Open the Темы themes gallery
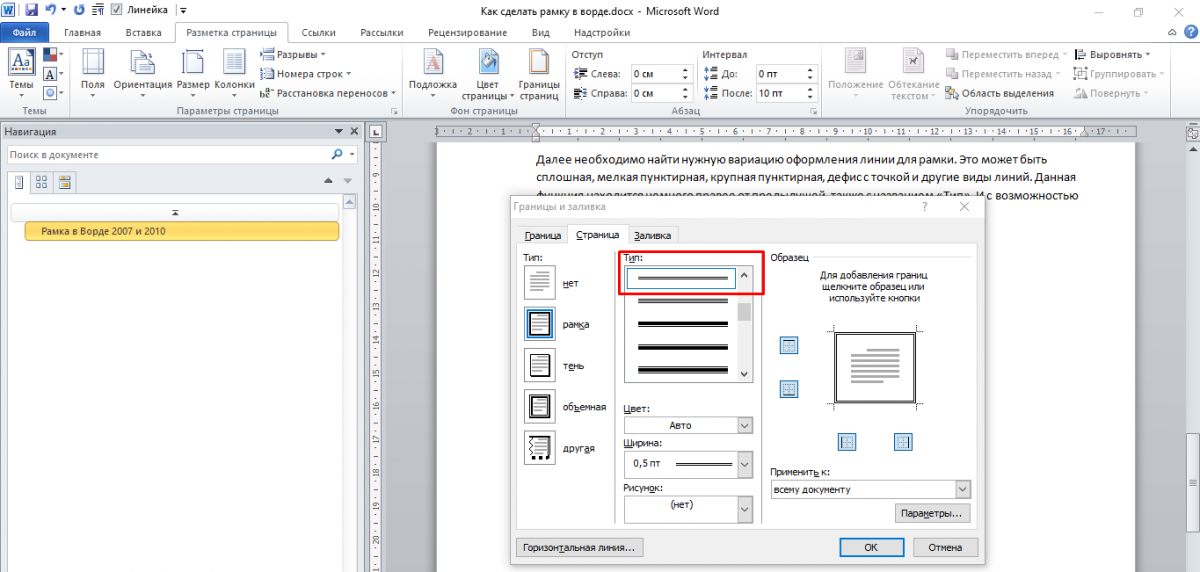 click(x=20, y=71)
